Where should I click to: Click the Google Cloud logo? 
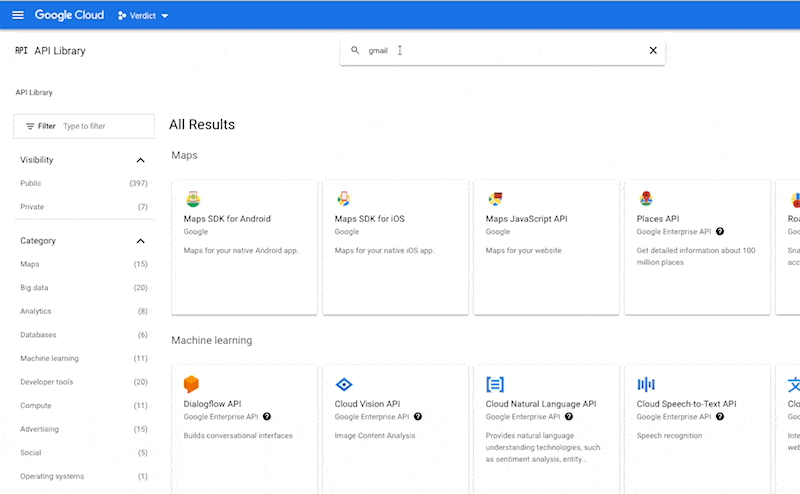click(69, 15)
